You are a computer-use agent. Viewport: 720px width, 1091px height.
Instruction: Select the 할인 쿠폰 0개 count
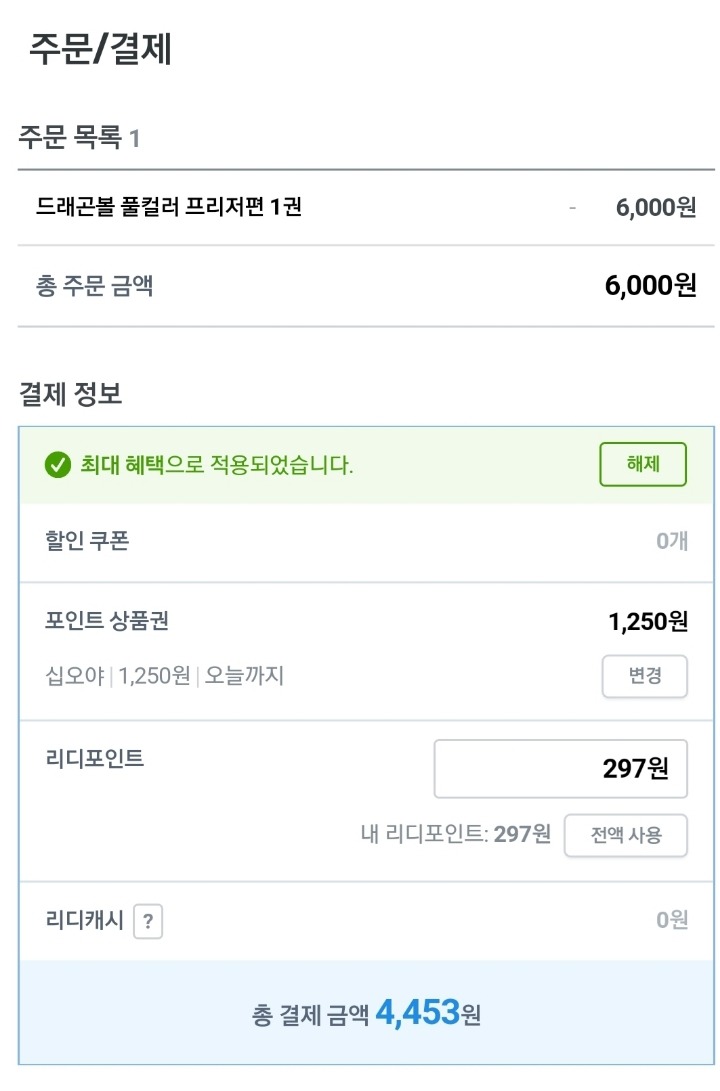tap(671, 542)
